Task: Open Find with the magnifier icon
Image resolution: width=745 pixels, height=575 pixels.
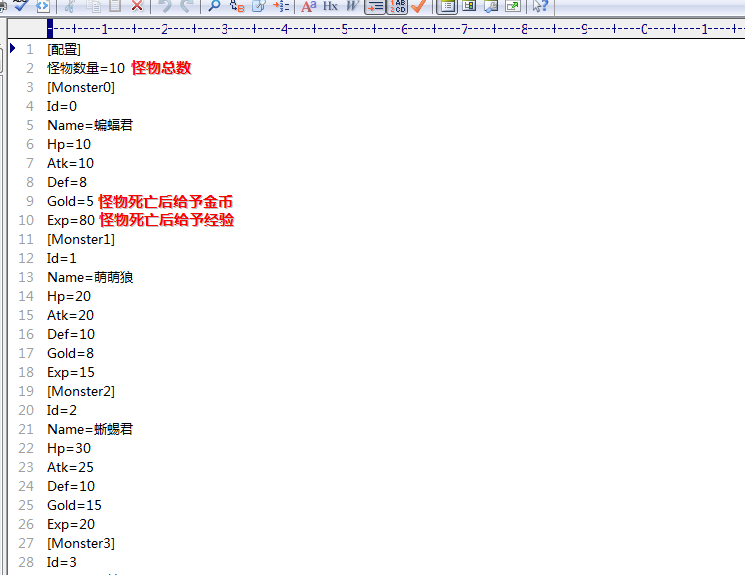Action: [x=214, y=6]
